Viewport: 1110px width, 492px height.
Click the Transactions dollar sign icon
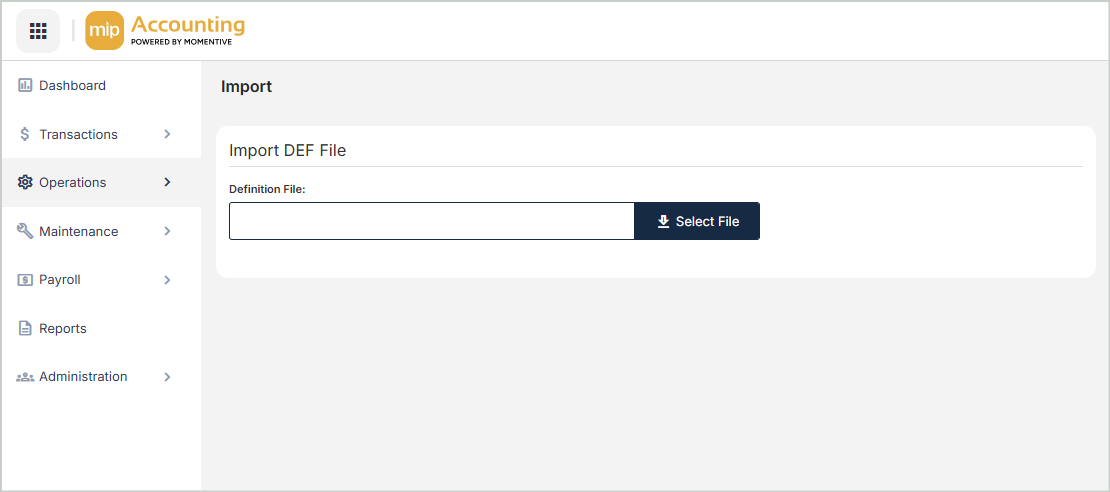(x=25, y=134)
